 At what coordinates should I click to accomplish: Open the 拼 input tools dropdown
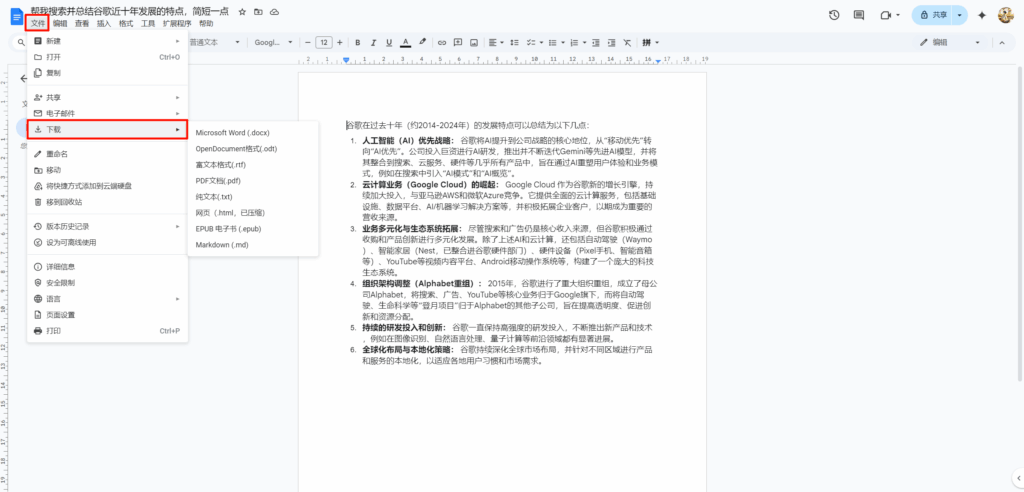coord(650,42)
